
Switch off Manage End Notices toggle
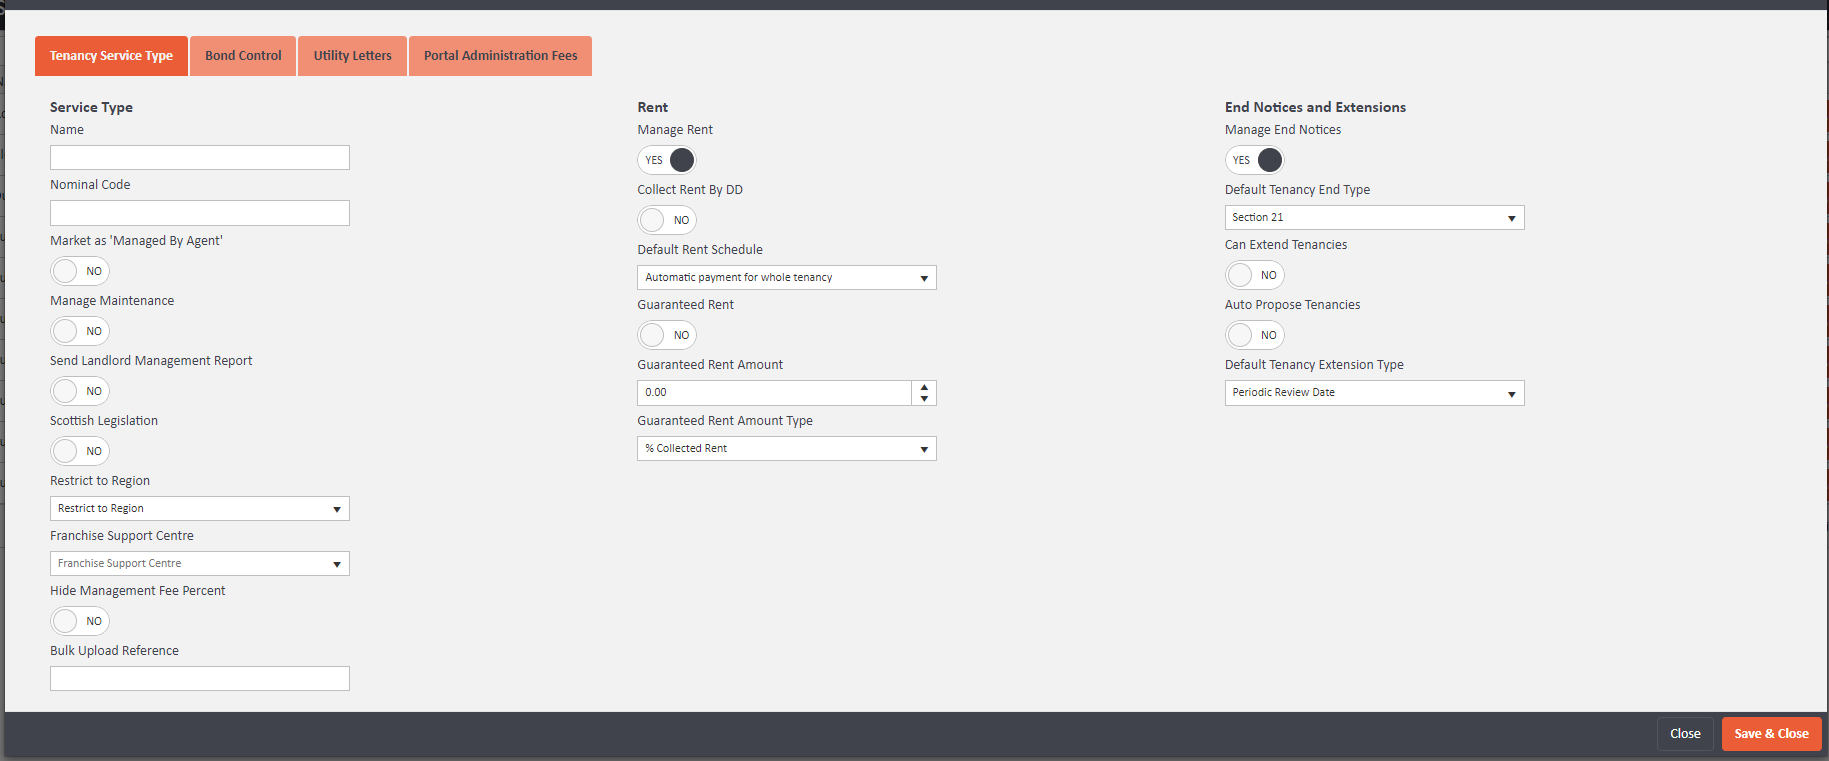(1255, 160)
